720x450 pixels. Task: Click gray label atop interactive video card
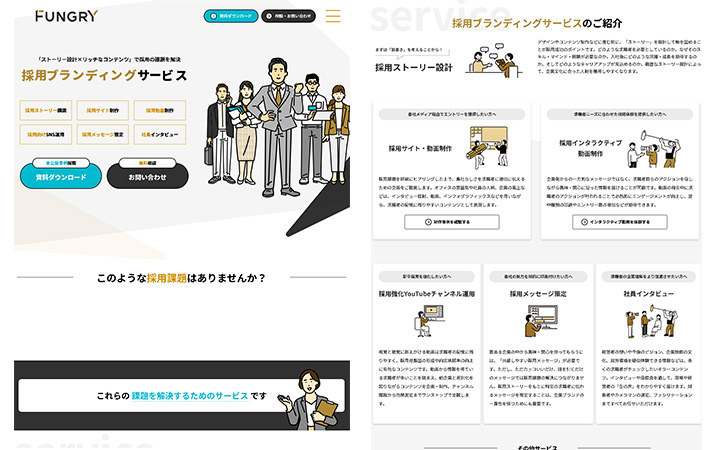(620, 114)
